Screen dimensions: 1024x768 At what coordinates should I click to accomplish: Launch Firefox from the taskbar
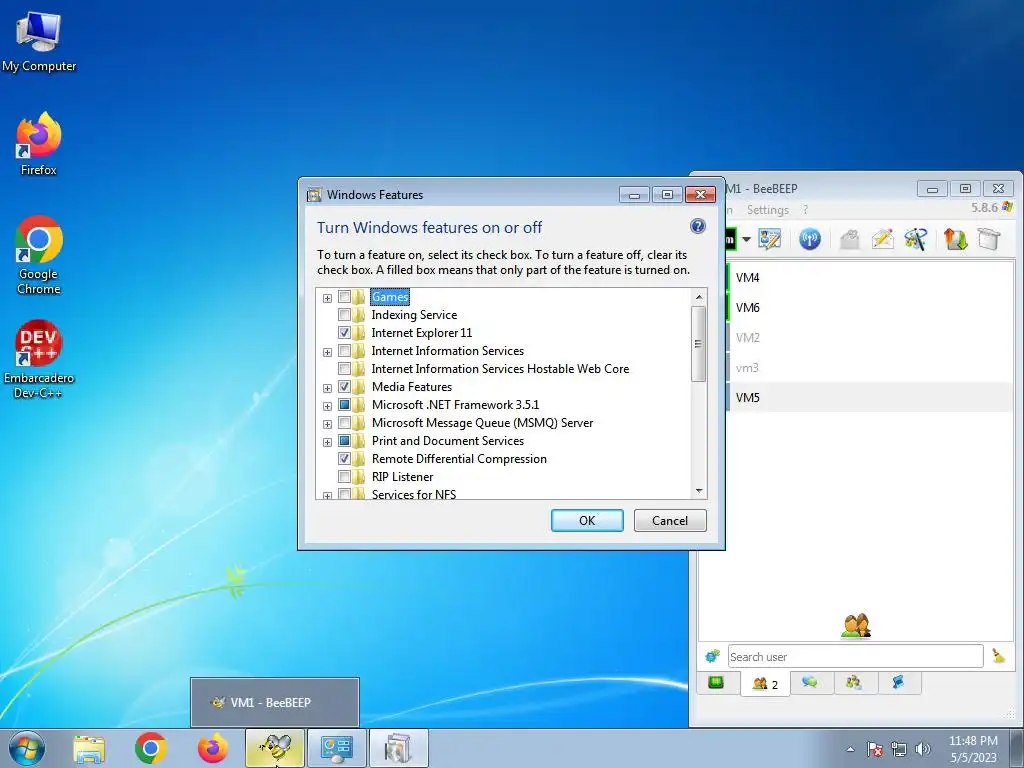pyautogui.click(x=213, y=748)
